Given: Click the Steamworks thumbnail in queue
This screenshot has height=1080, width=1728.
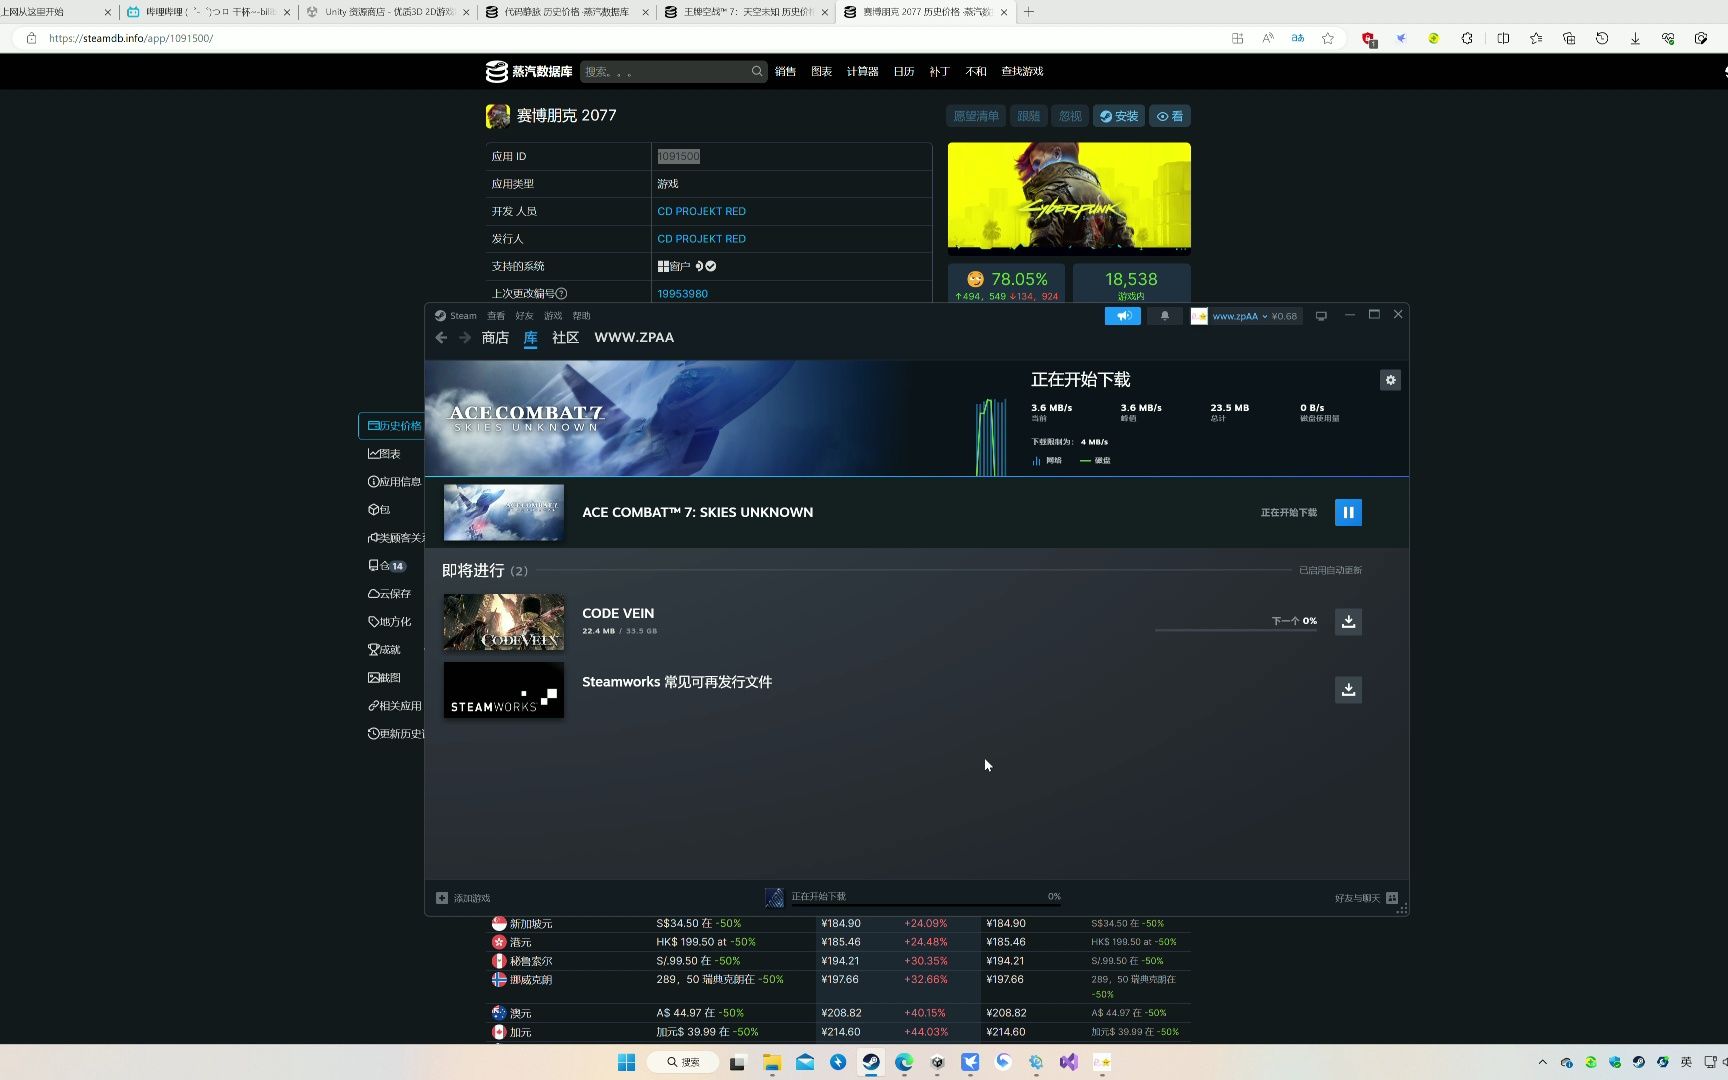Looking at the screenshot, I should [503, 690].
